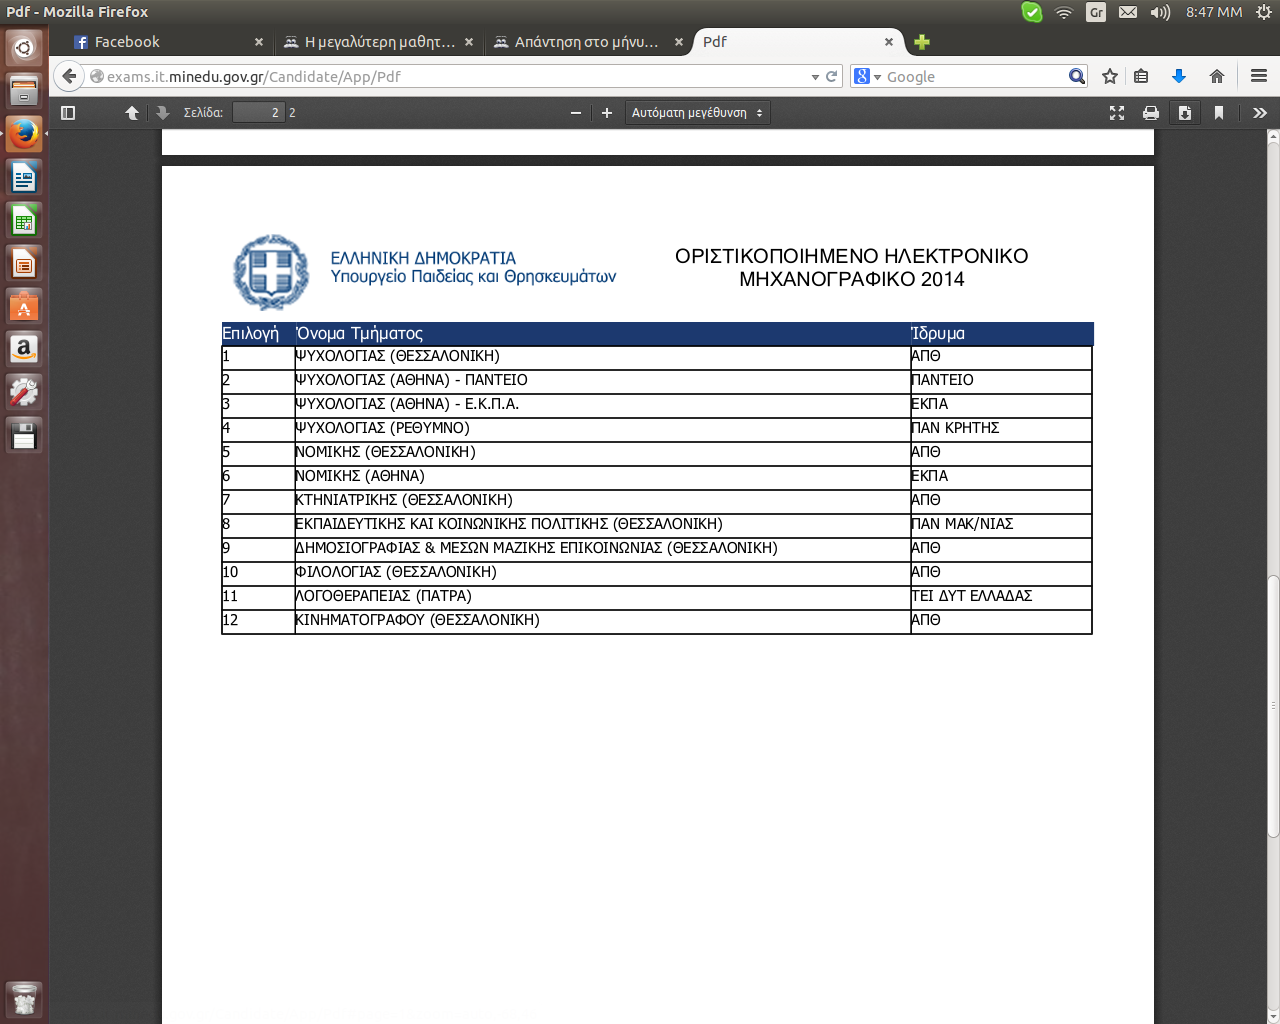Open the system power gear menu
The height and width of the screenshot is (1024, 1280).
[1264, 12]
